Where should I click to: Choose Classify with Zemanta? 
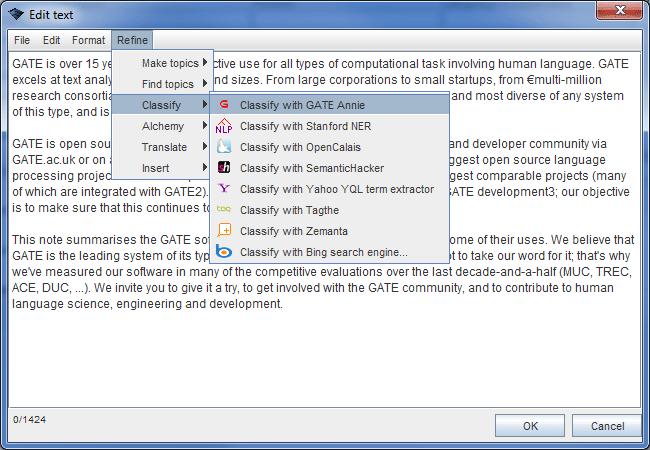(330, 231)
